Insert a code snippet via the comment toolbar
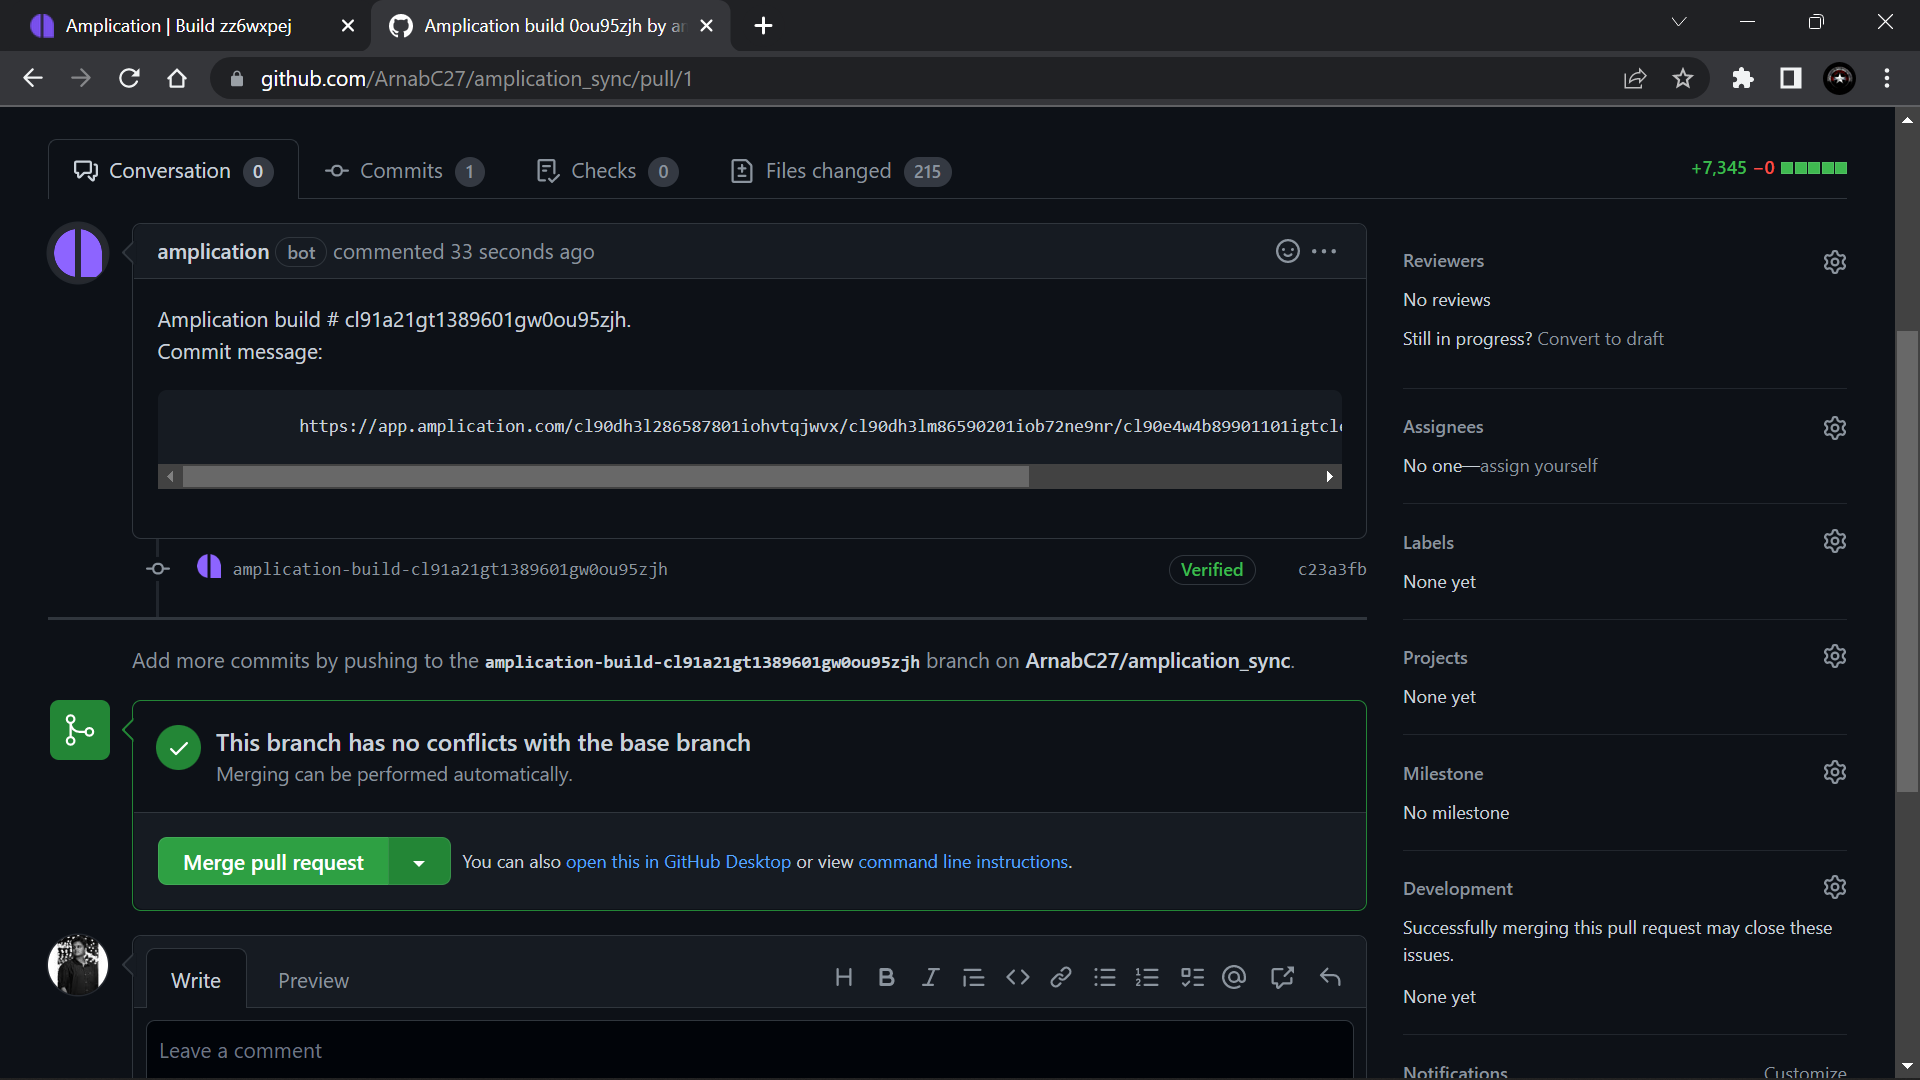 (x=1018, y=977)
